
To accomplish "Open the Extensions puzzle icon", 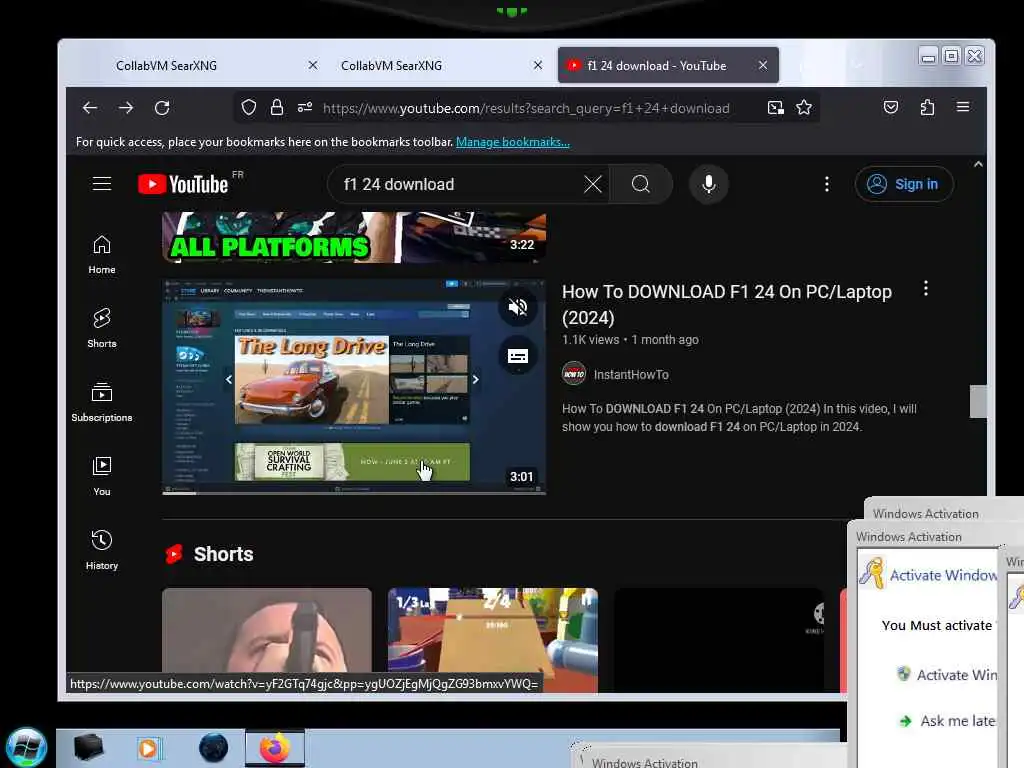I will click(x=927, y=107).
